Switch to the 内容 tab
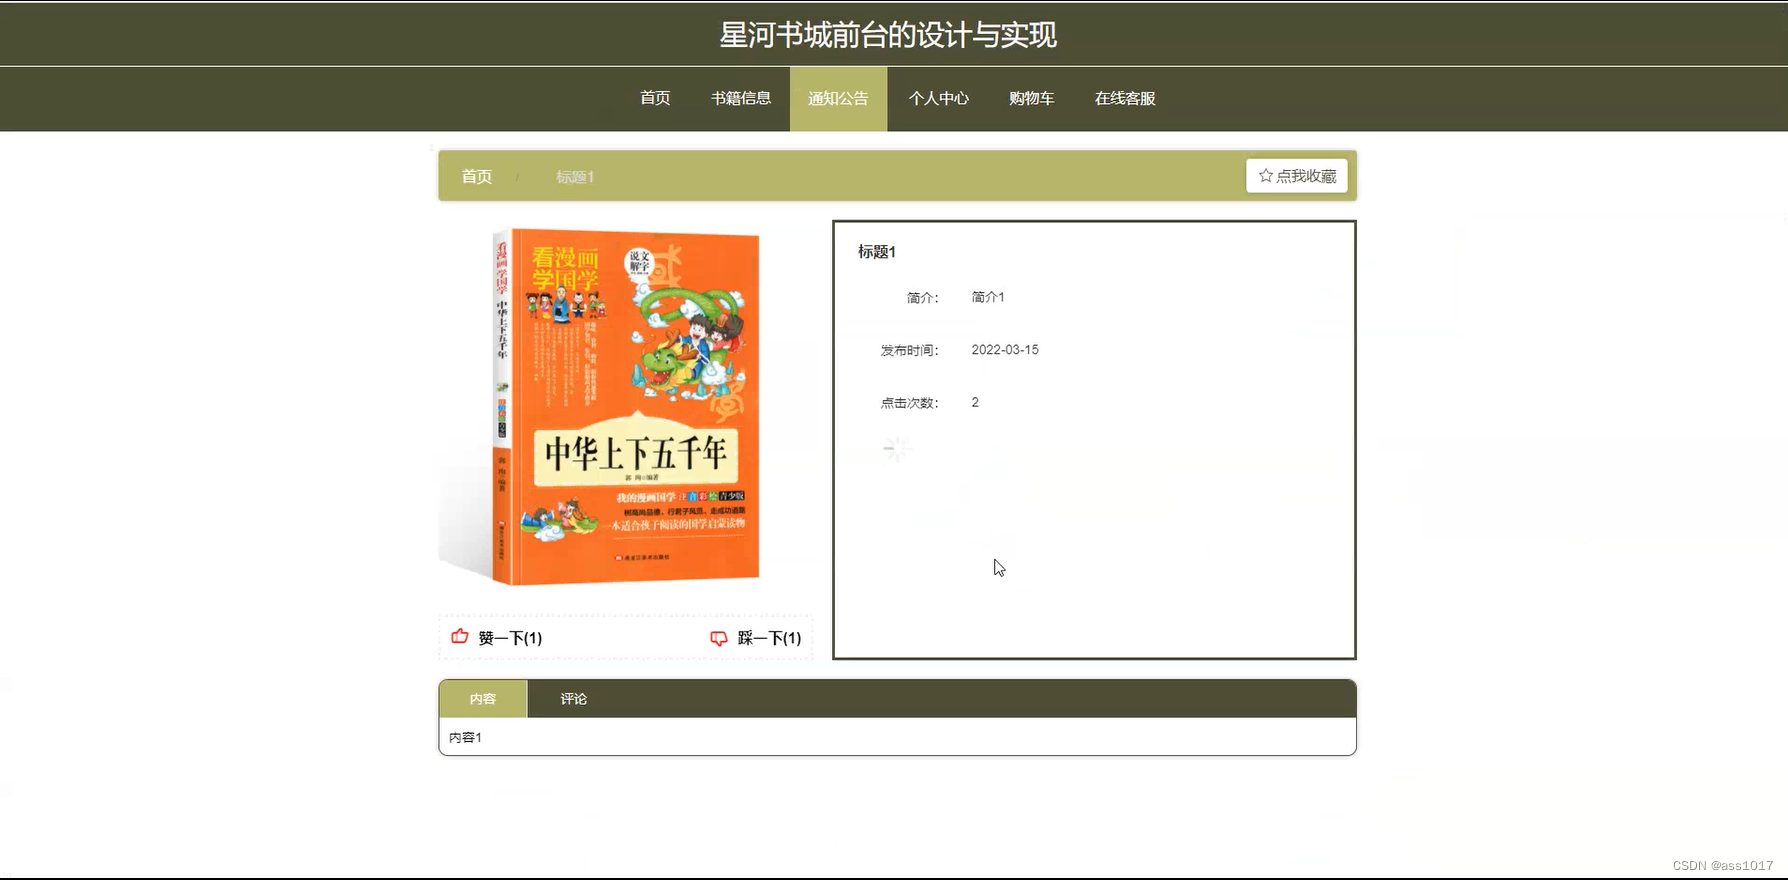Screen dimensions: 1788x880 click(x=483, y=699)
